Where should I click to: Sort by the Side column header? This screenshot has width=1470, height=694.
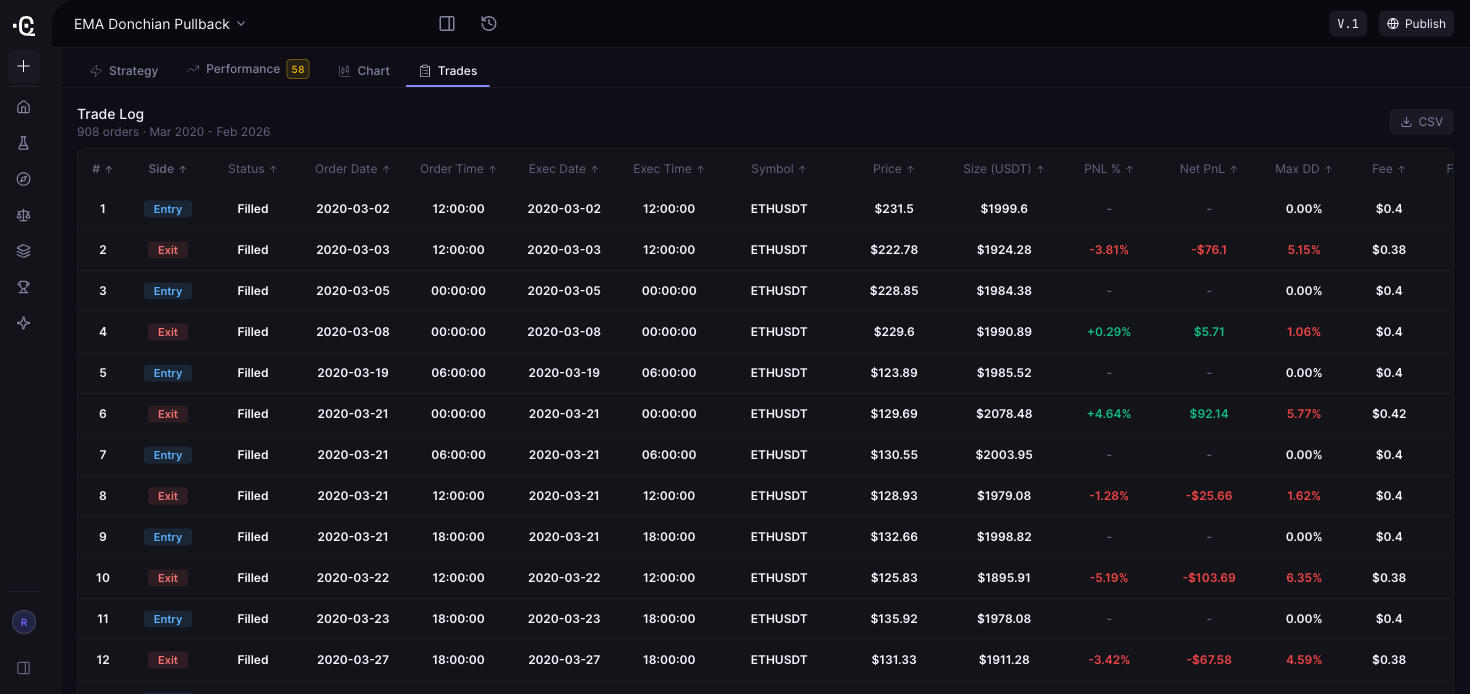pyautogui.click(x=168, y=169)
